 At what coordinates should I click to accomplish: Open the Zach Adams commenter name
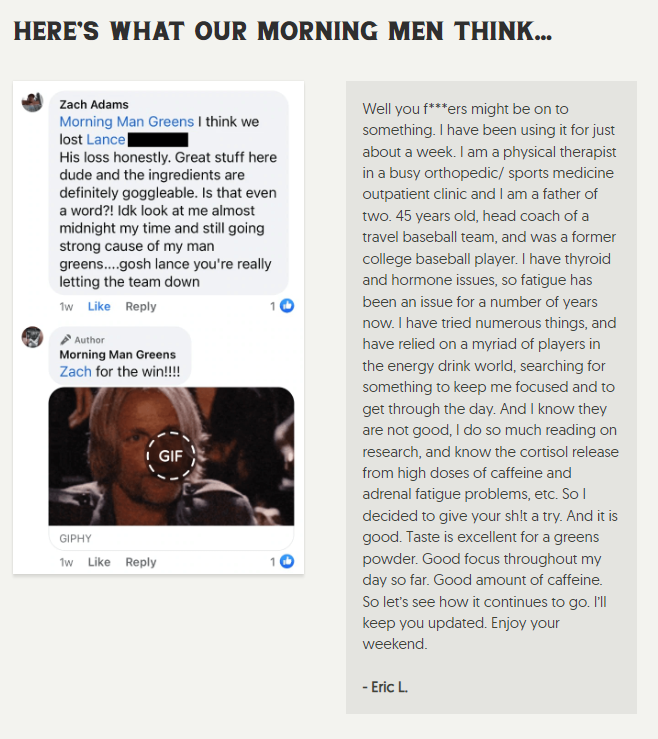click(94, 104)
